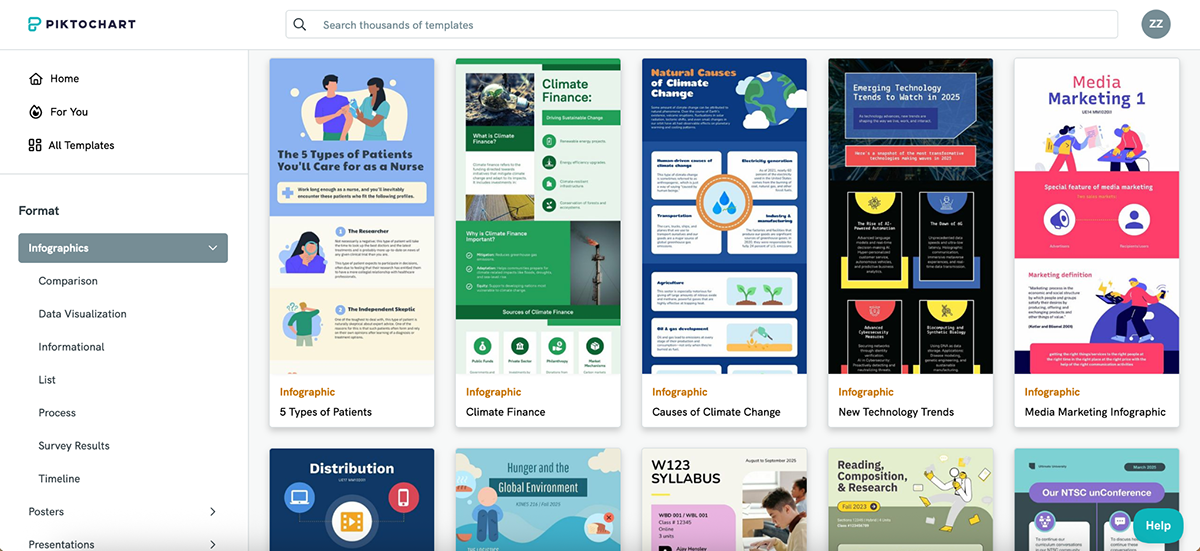The width and height of the screenshot is (1200, 551).
Task: Search thousands of templates field
Action: [702, 25]
